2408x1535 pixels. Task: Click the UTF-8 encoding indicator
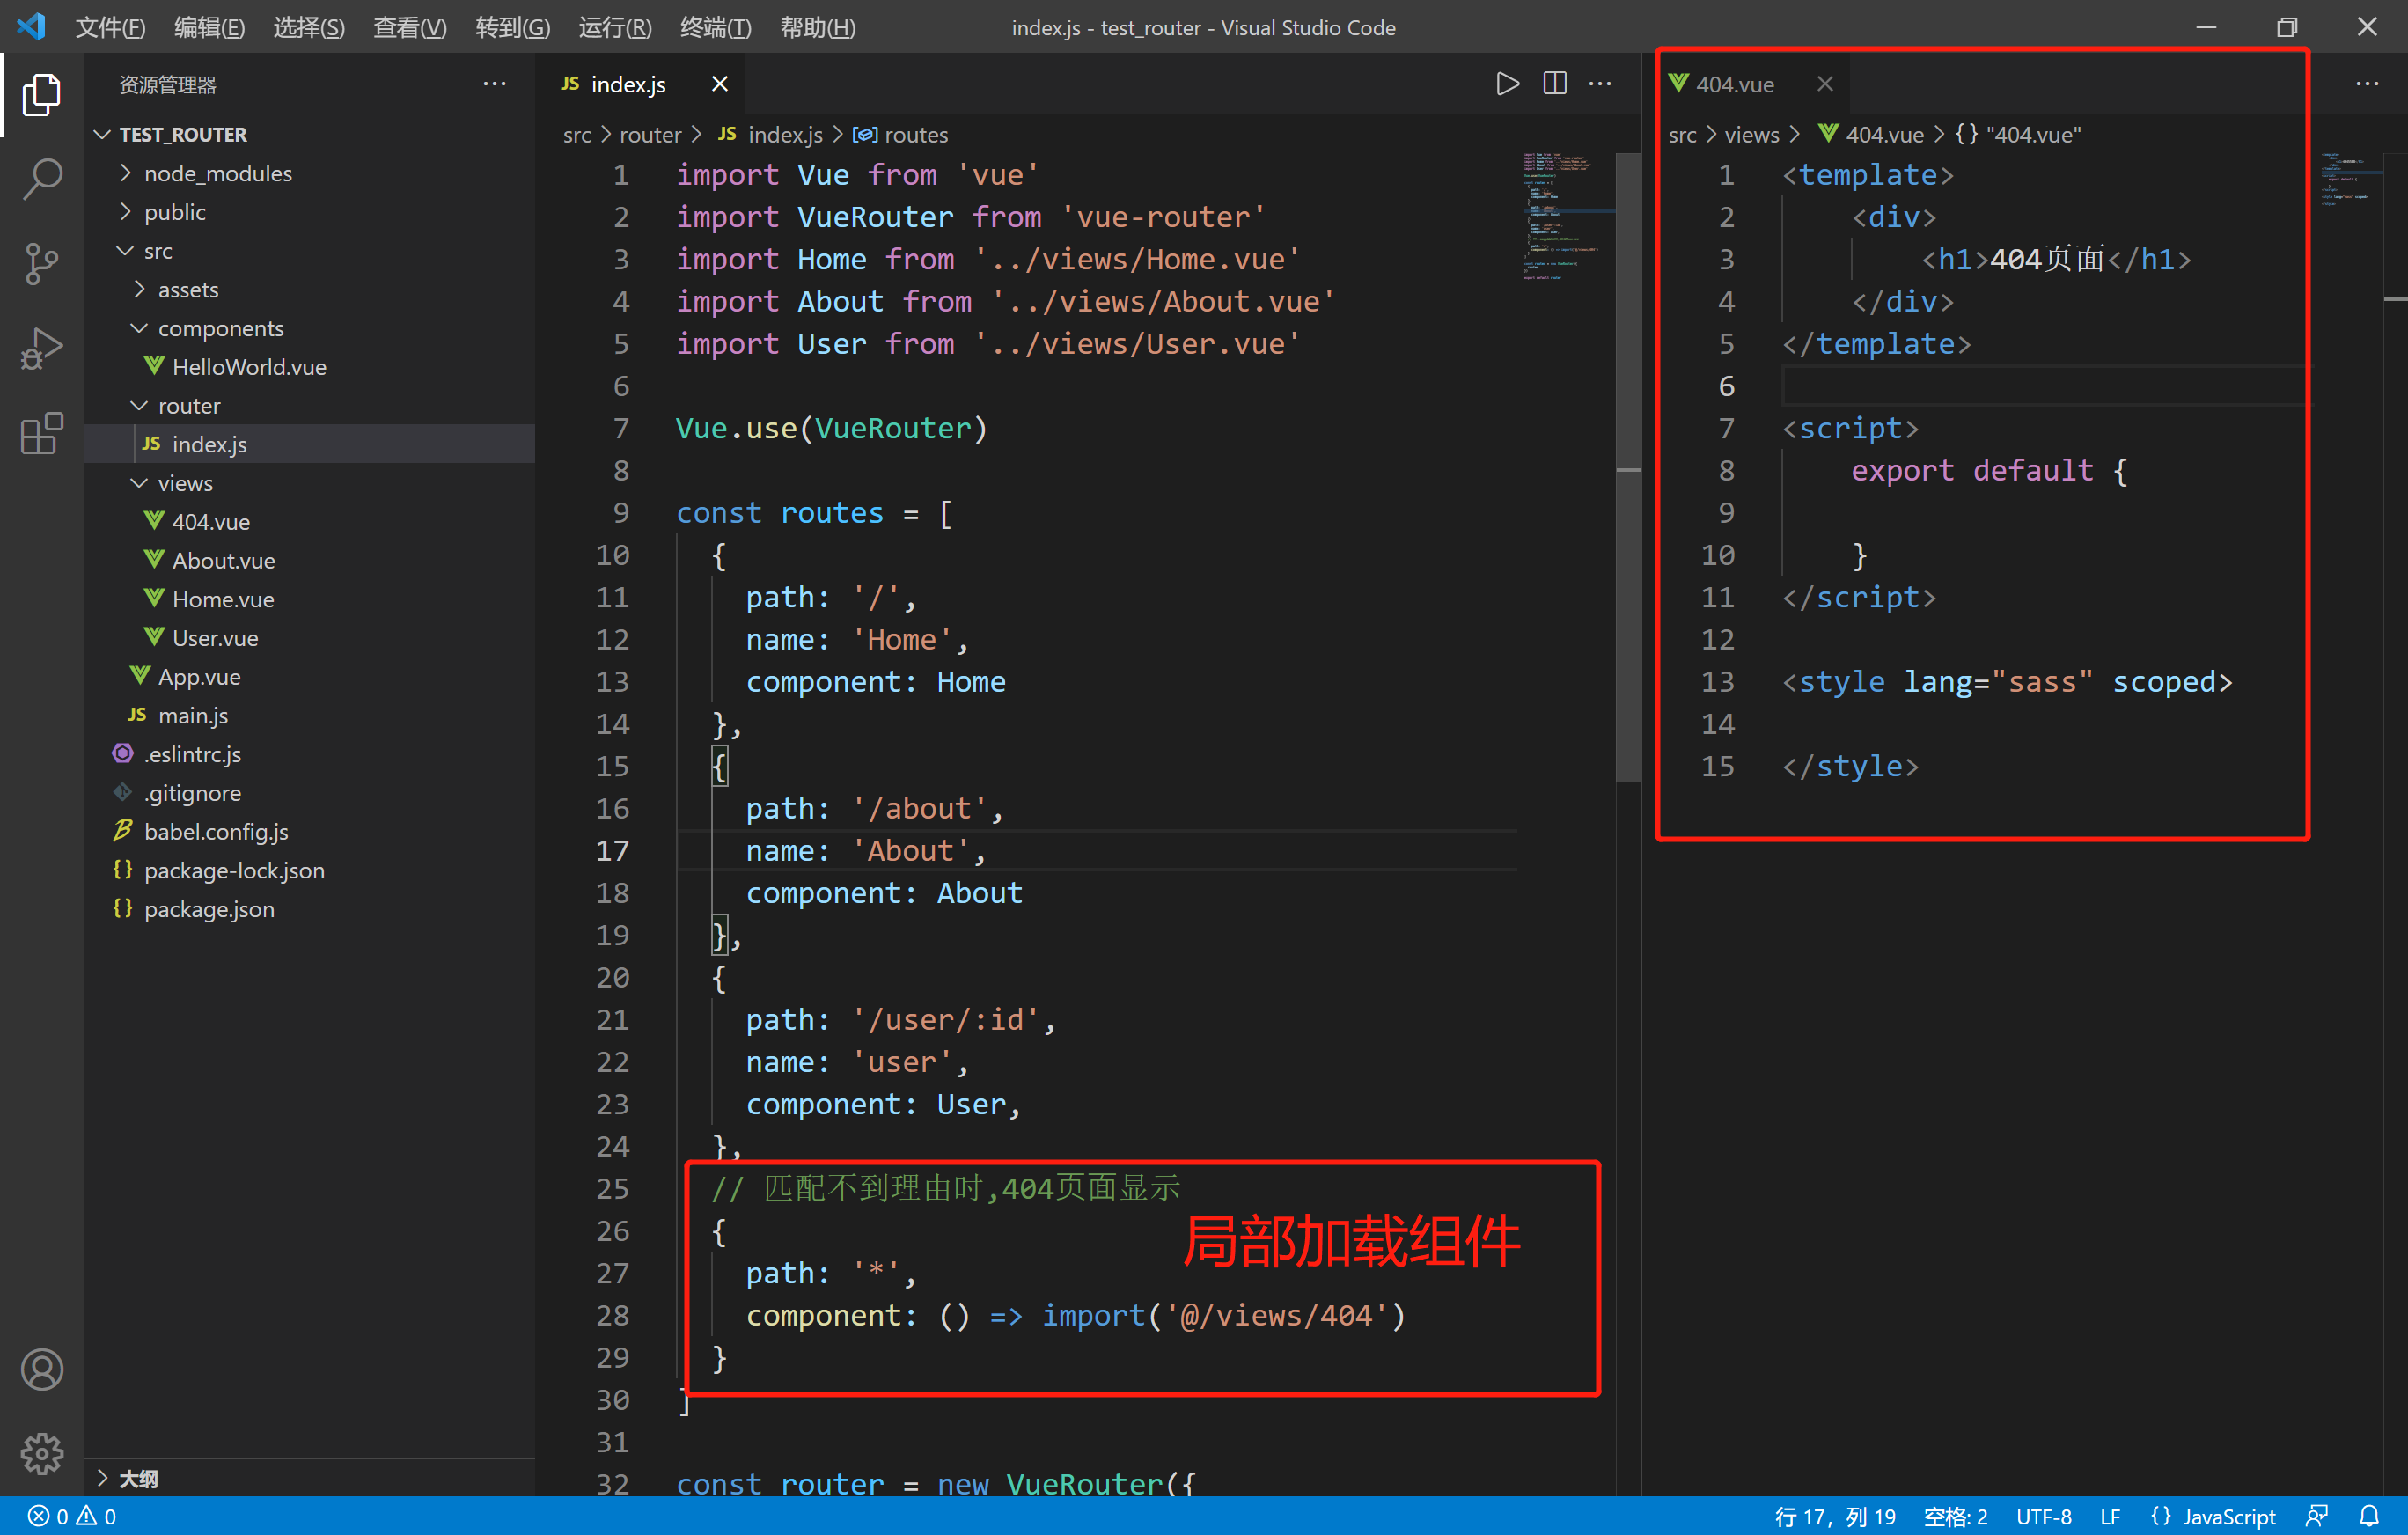[x=2043, y=1516]
